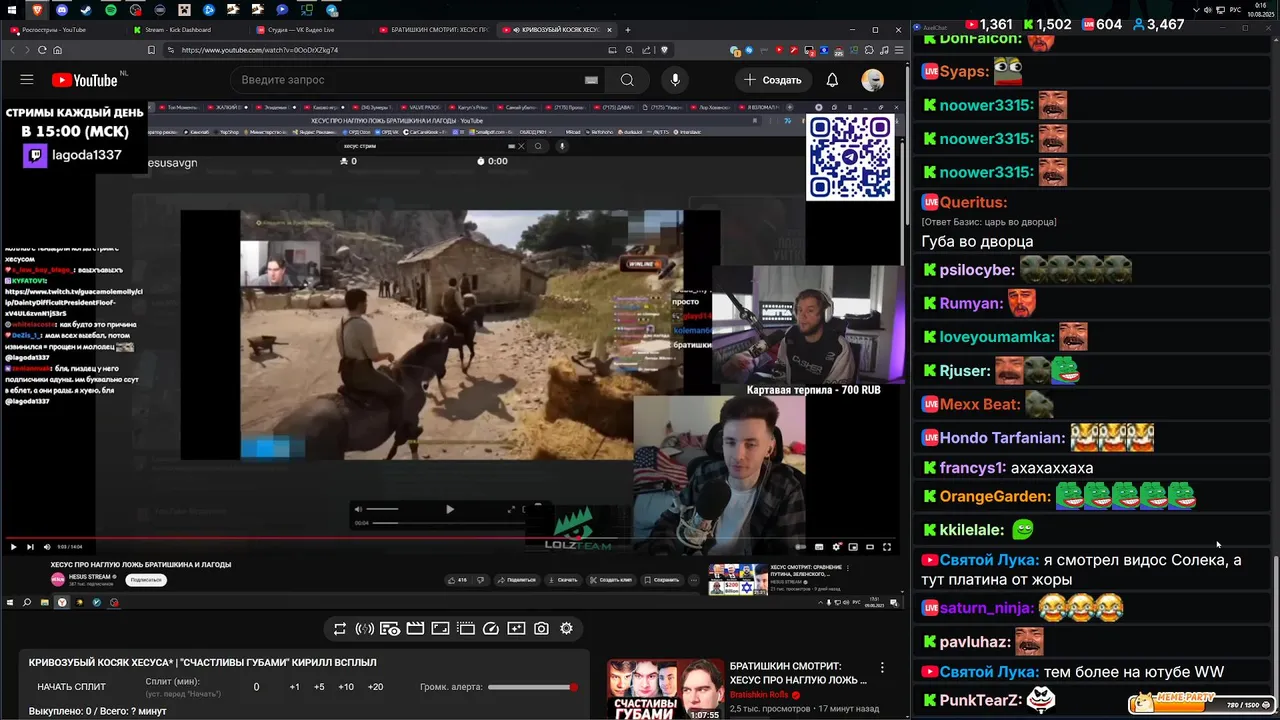Screen dimensions: 1280x720
Task: Add +5 minutes to the split
Action: 319,687
